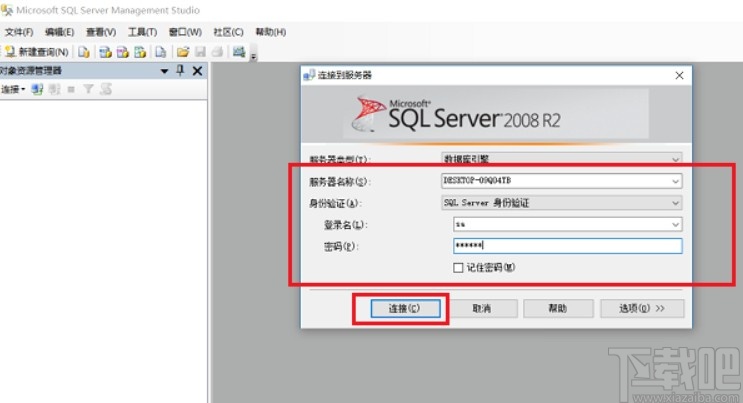This screenshot has height=403, width=743.
Task: Click the New Query (新建查询) toolbar button
Action: [36, 52]
